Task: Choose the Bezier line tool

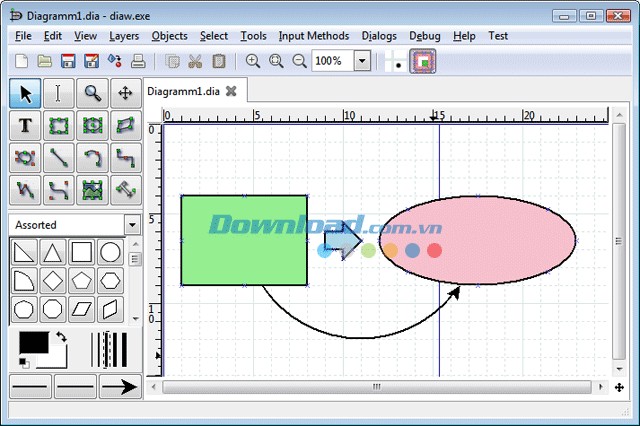Action: [x=59, y=190]
